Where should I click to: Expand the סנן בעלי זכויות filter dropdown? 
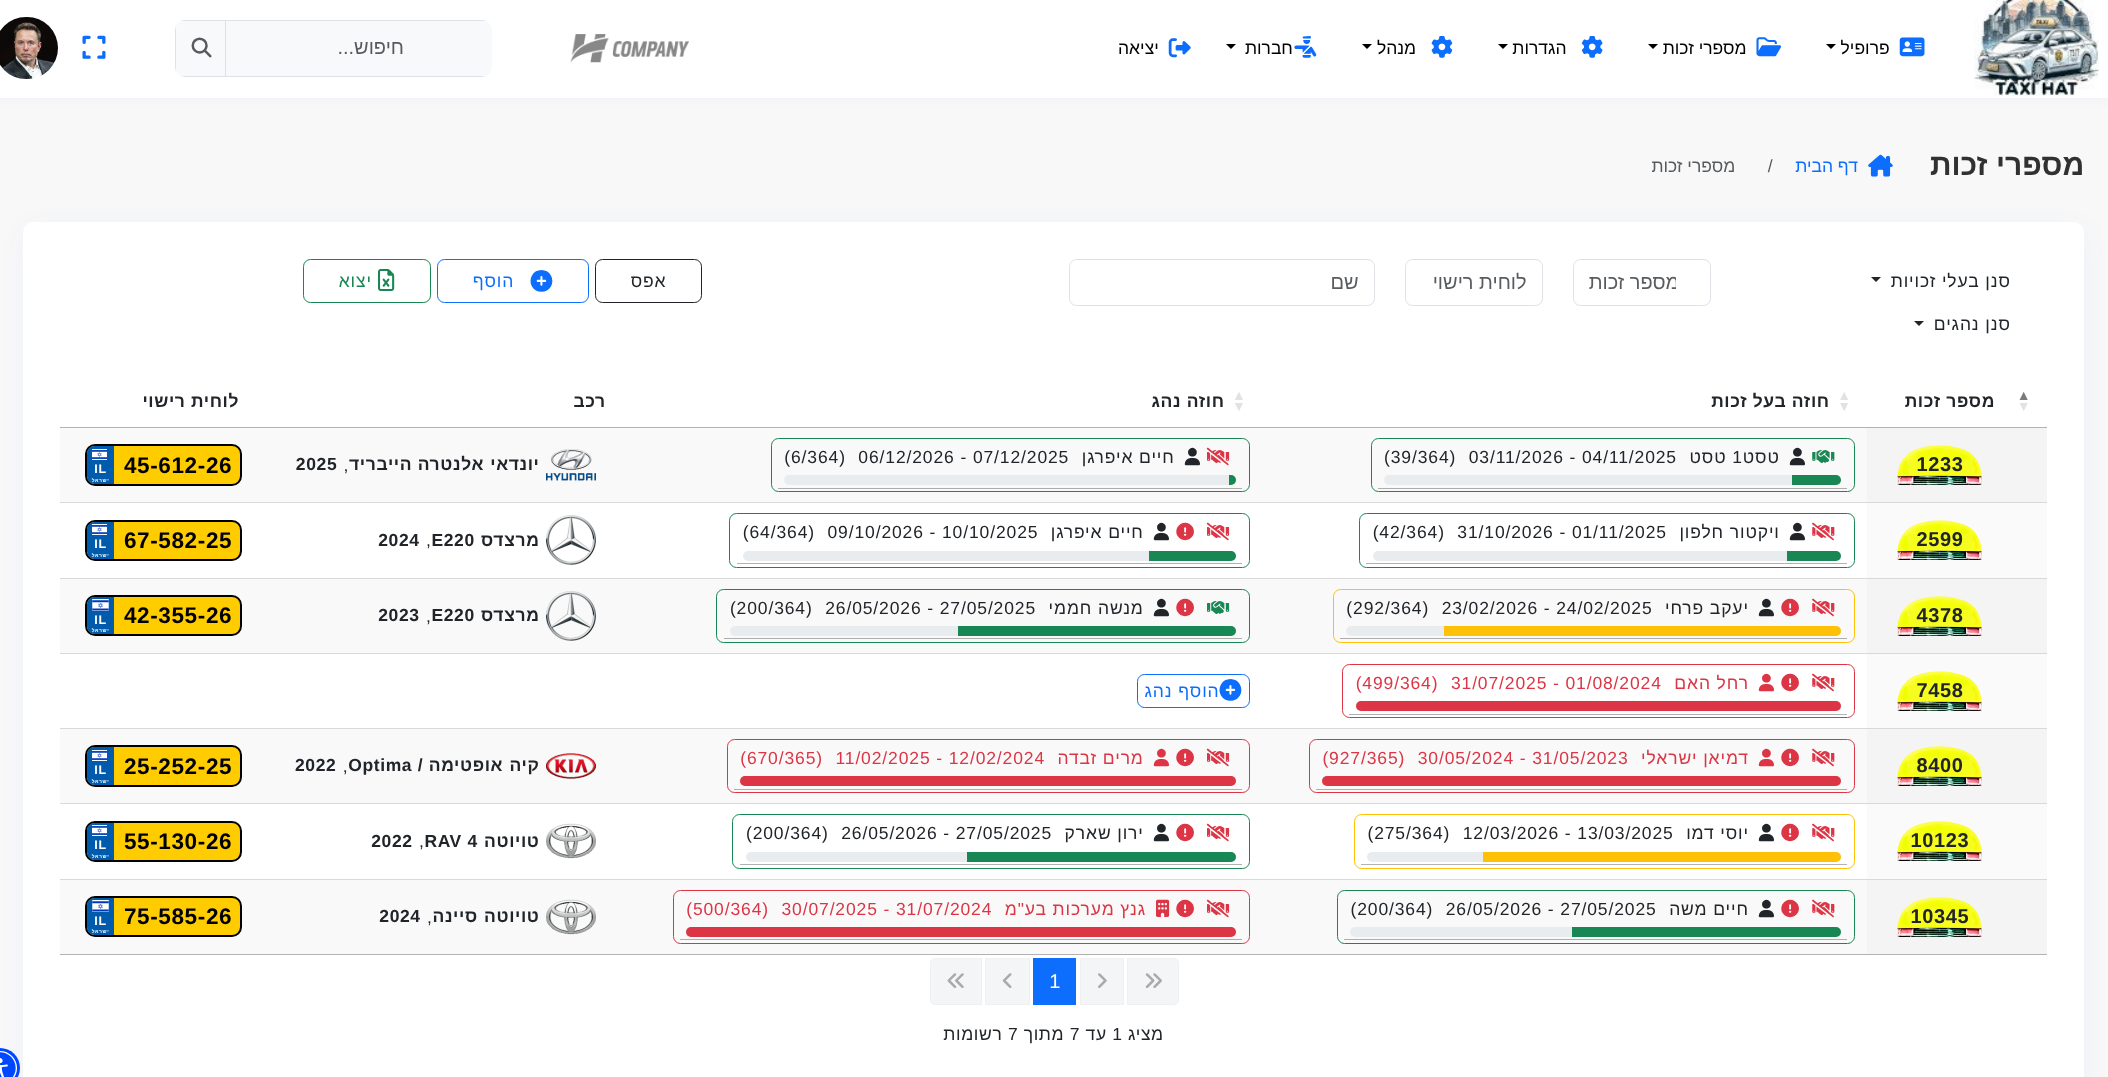[x=1940, y=281]
